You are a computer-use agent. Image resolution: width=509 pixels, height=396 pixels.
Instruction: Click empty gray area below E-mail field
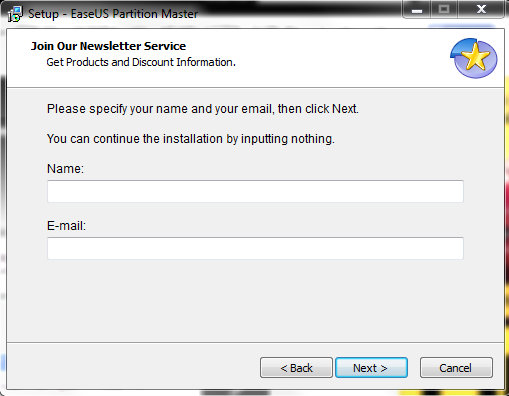[x=255, y=300]
